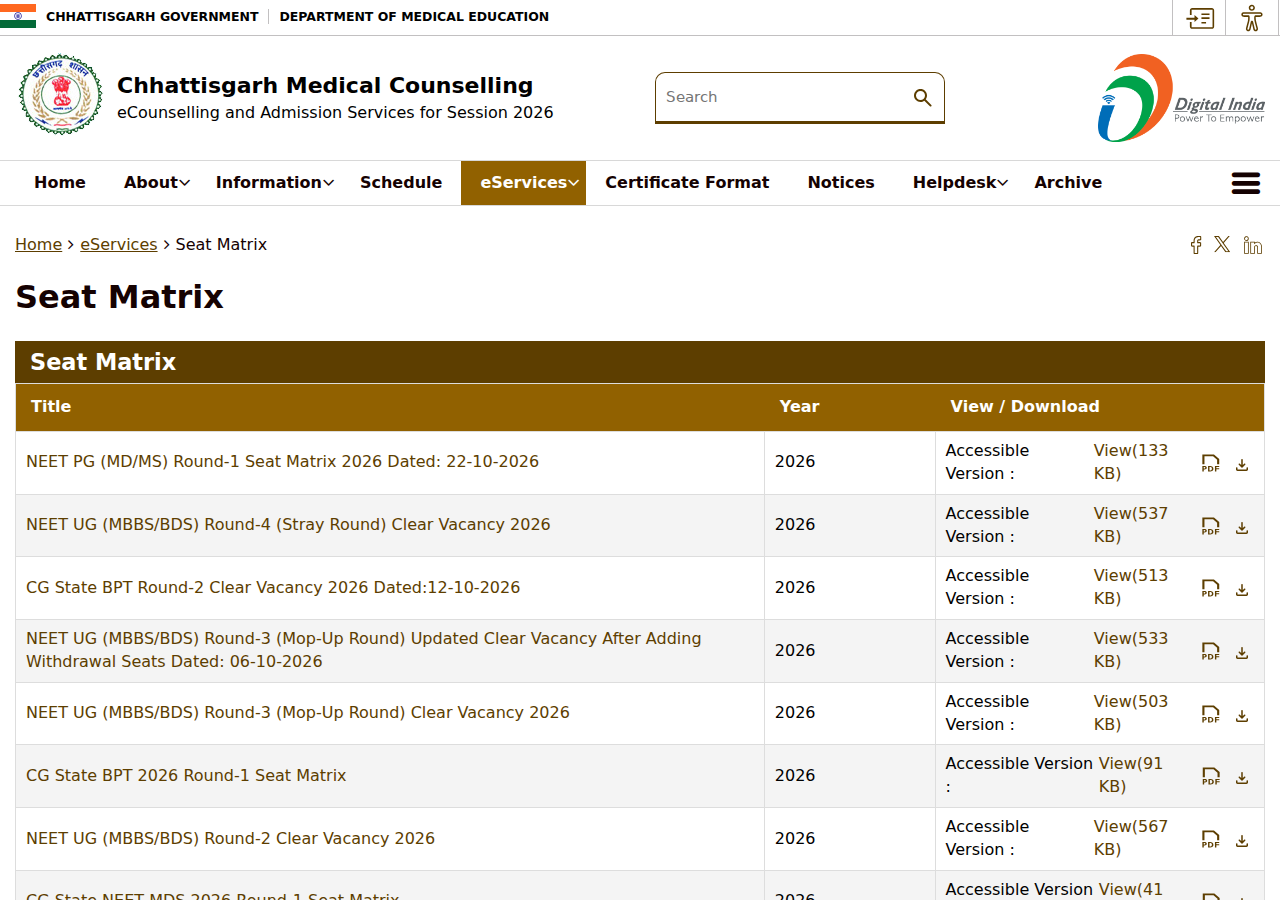Image resolution: width=1280 pixels, height=900 pixels.
Task: Click the Chhattisgarh Medical Counselling site title
Action: tap(325, 86)
